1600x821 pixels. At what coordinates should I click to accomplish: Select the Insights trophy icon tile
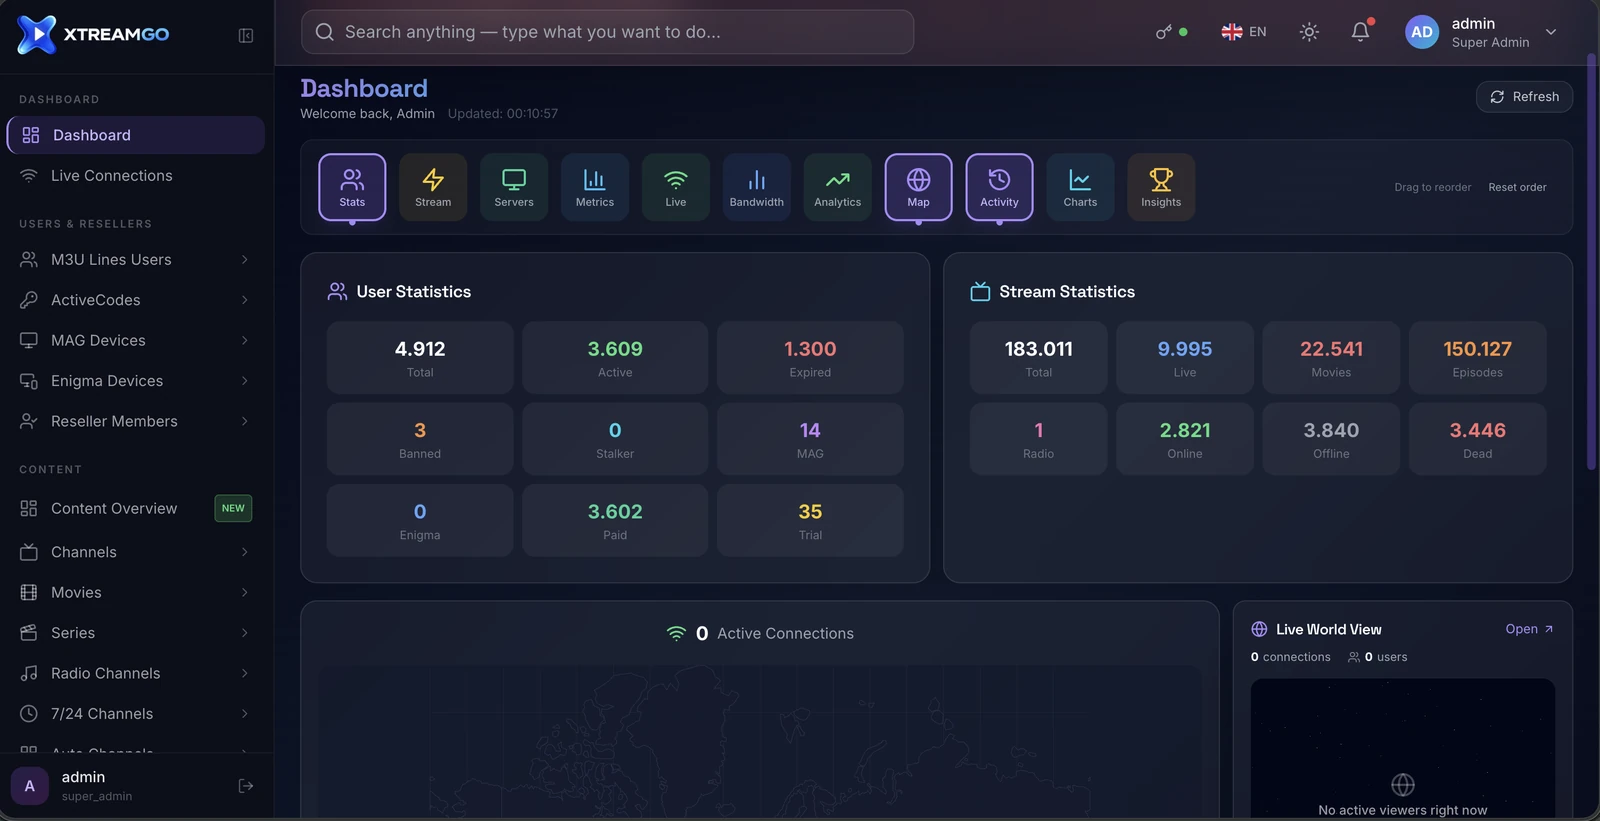(x=1161, y=187)
